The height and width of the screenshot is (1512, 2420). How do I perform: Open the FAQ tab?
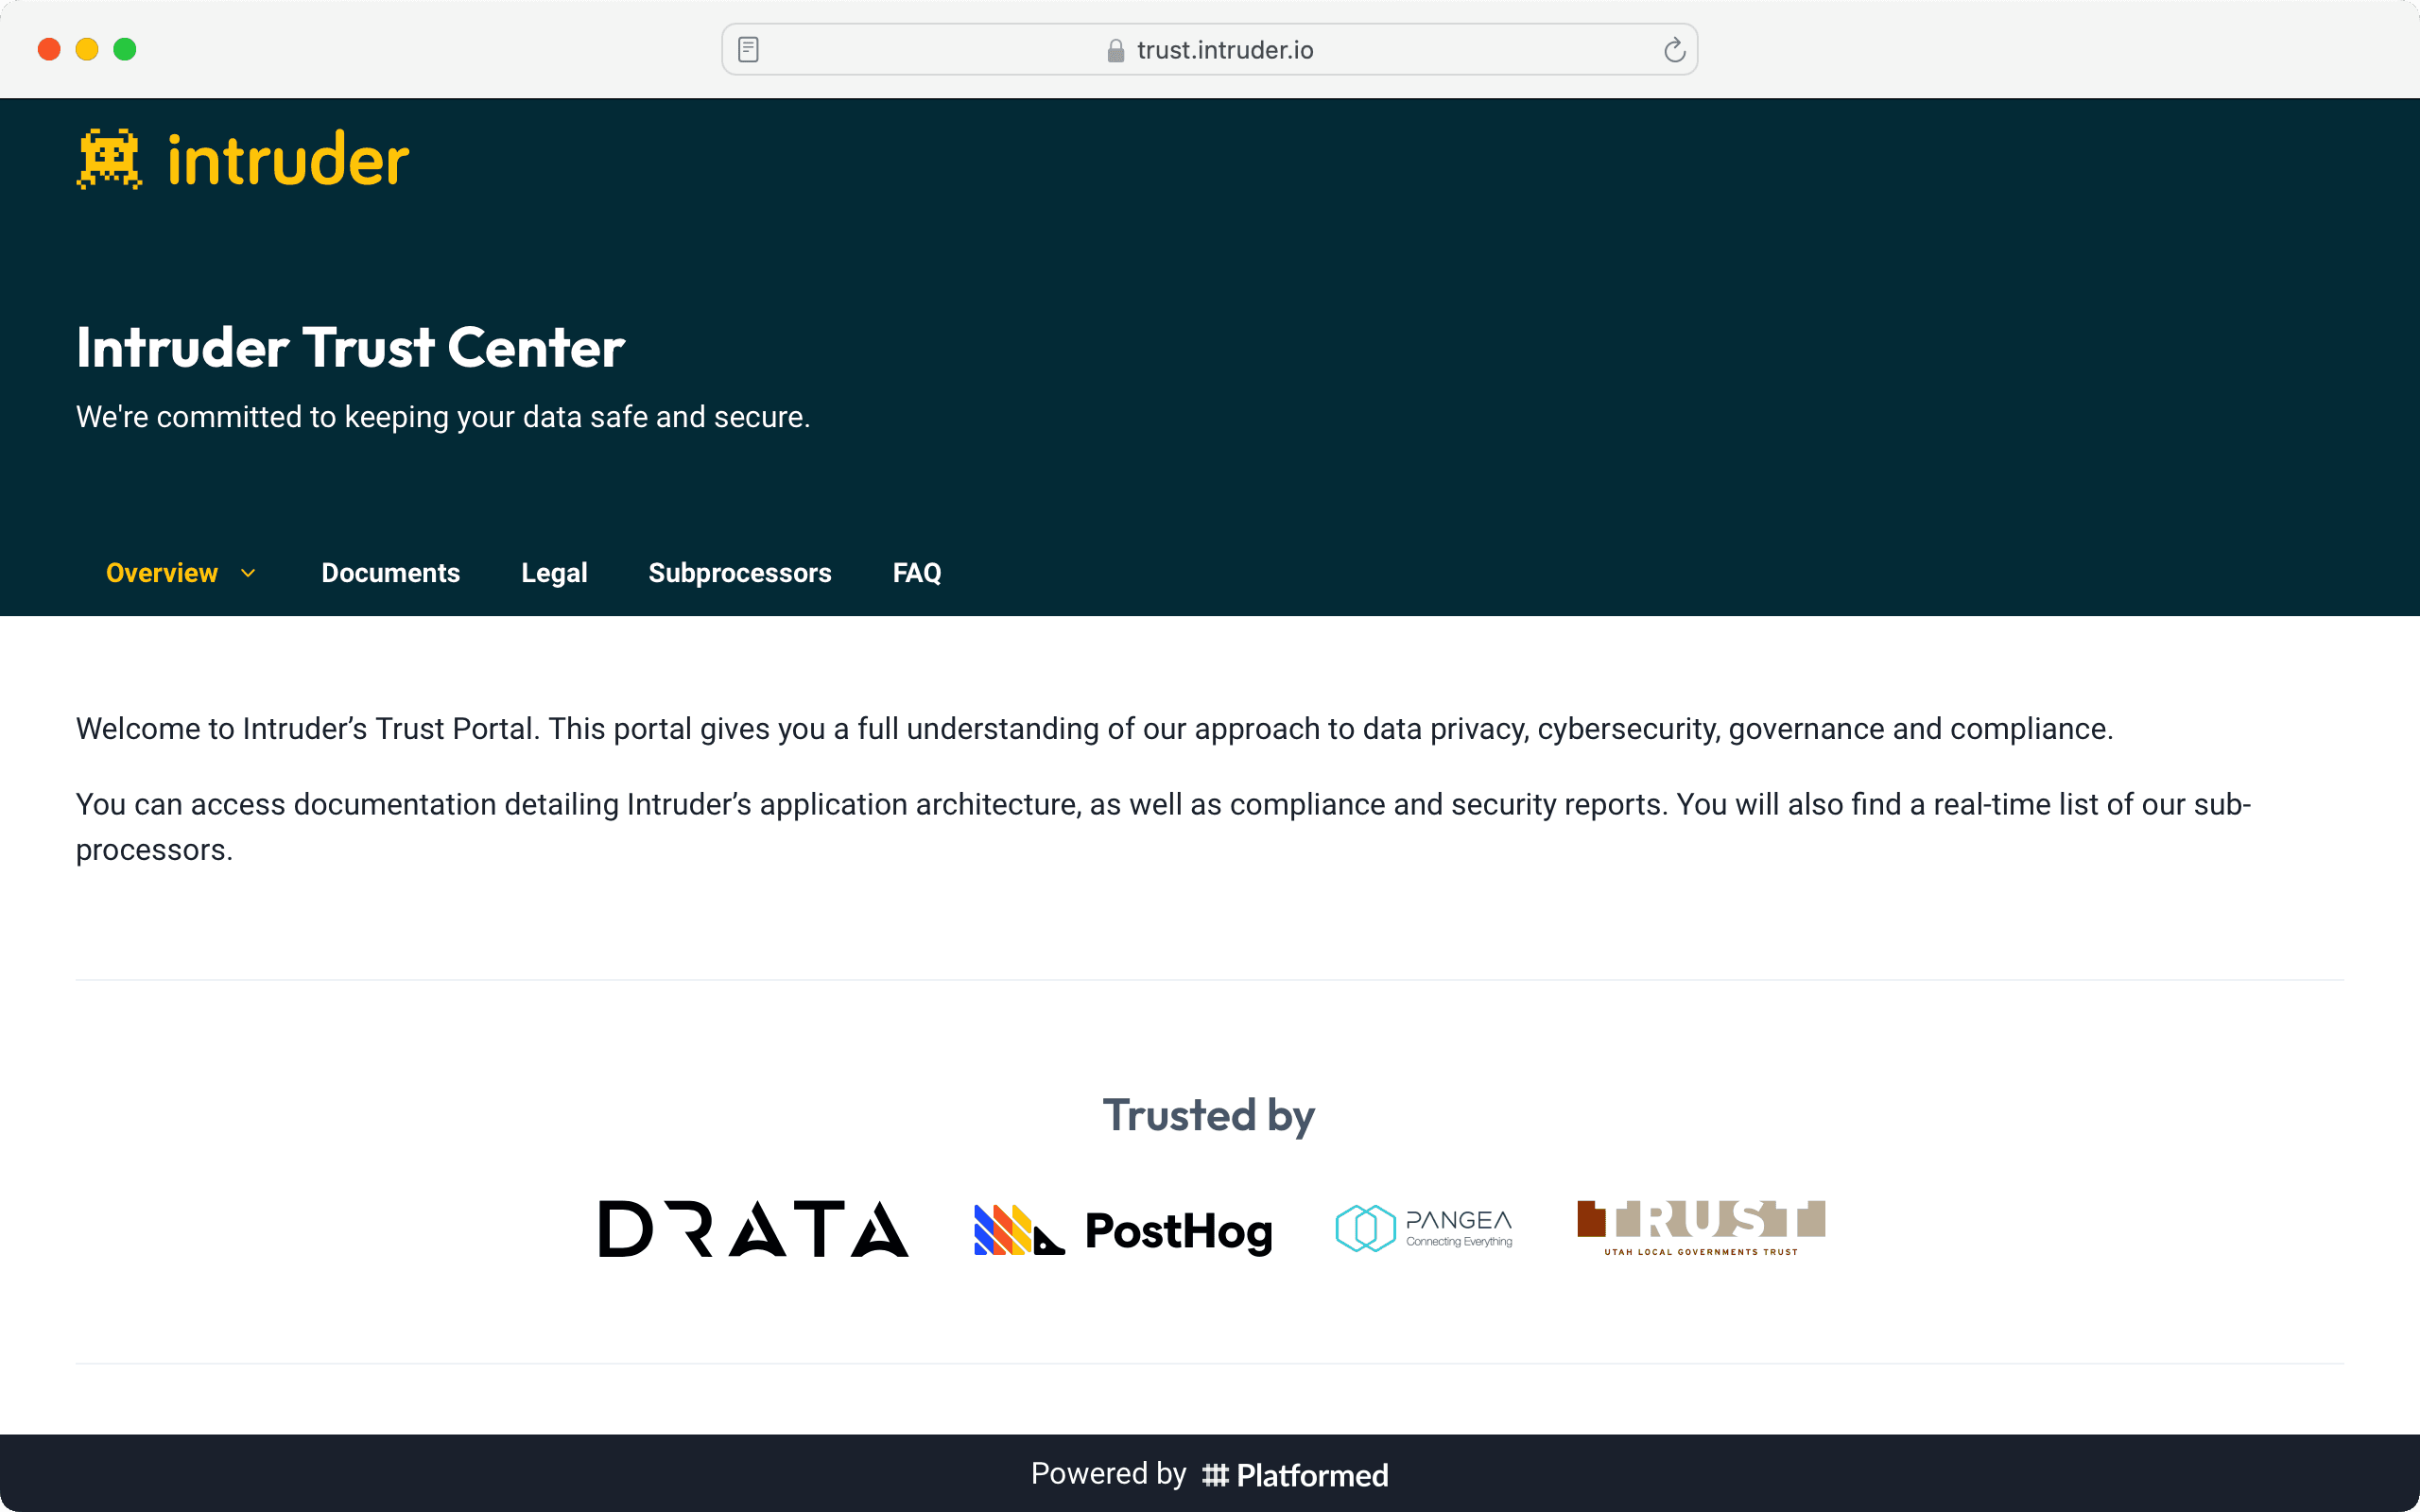(x=916, y=573)
